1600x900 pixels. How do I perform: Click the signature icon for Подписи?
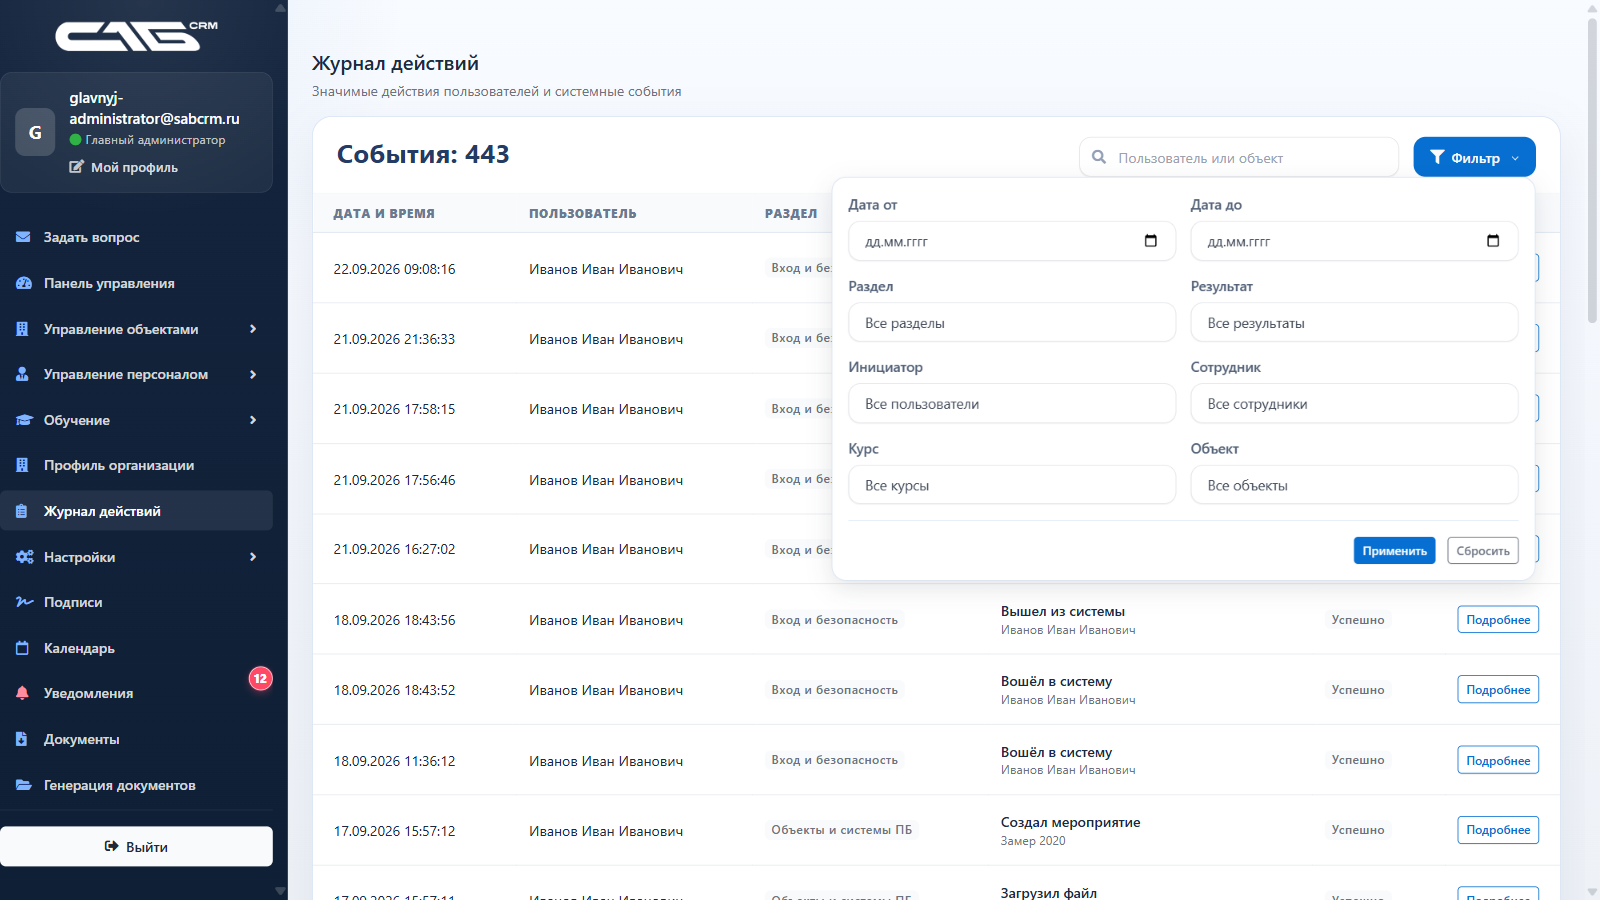(x=24, y=602)
